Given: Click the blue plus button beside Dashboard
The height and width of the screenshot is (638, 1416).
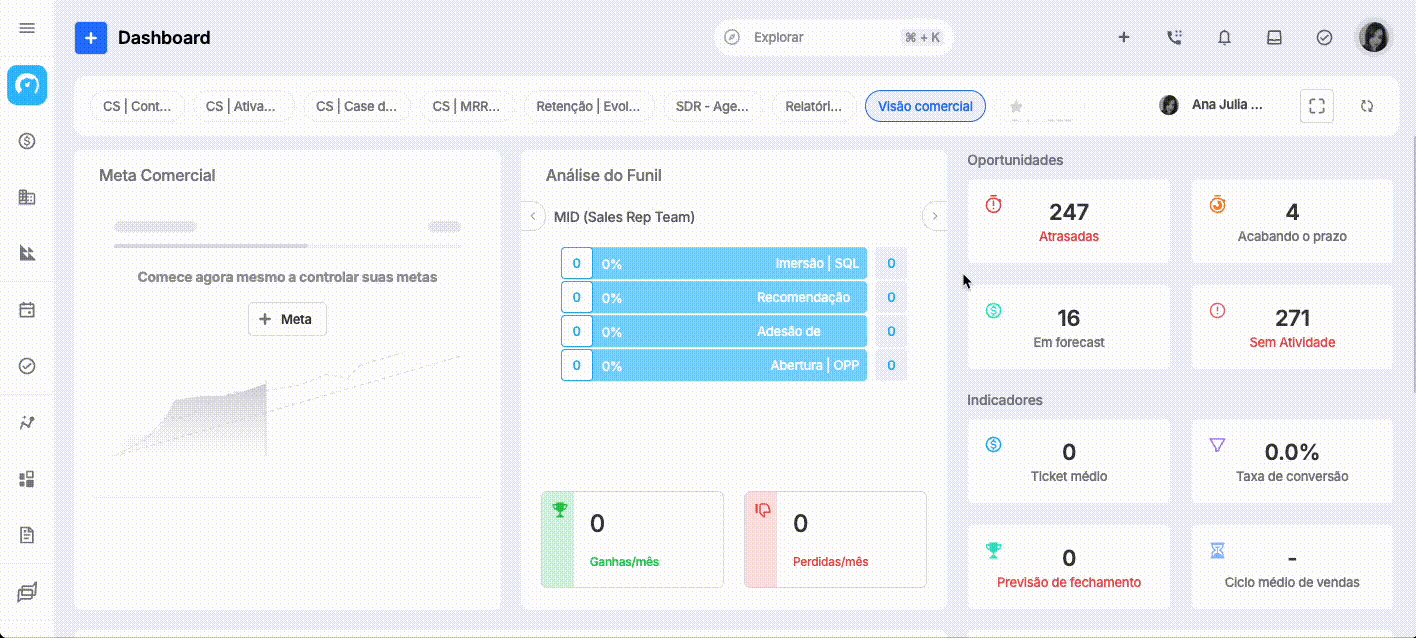Looking at the screenshot, I should click(x=91, y=38).
